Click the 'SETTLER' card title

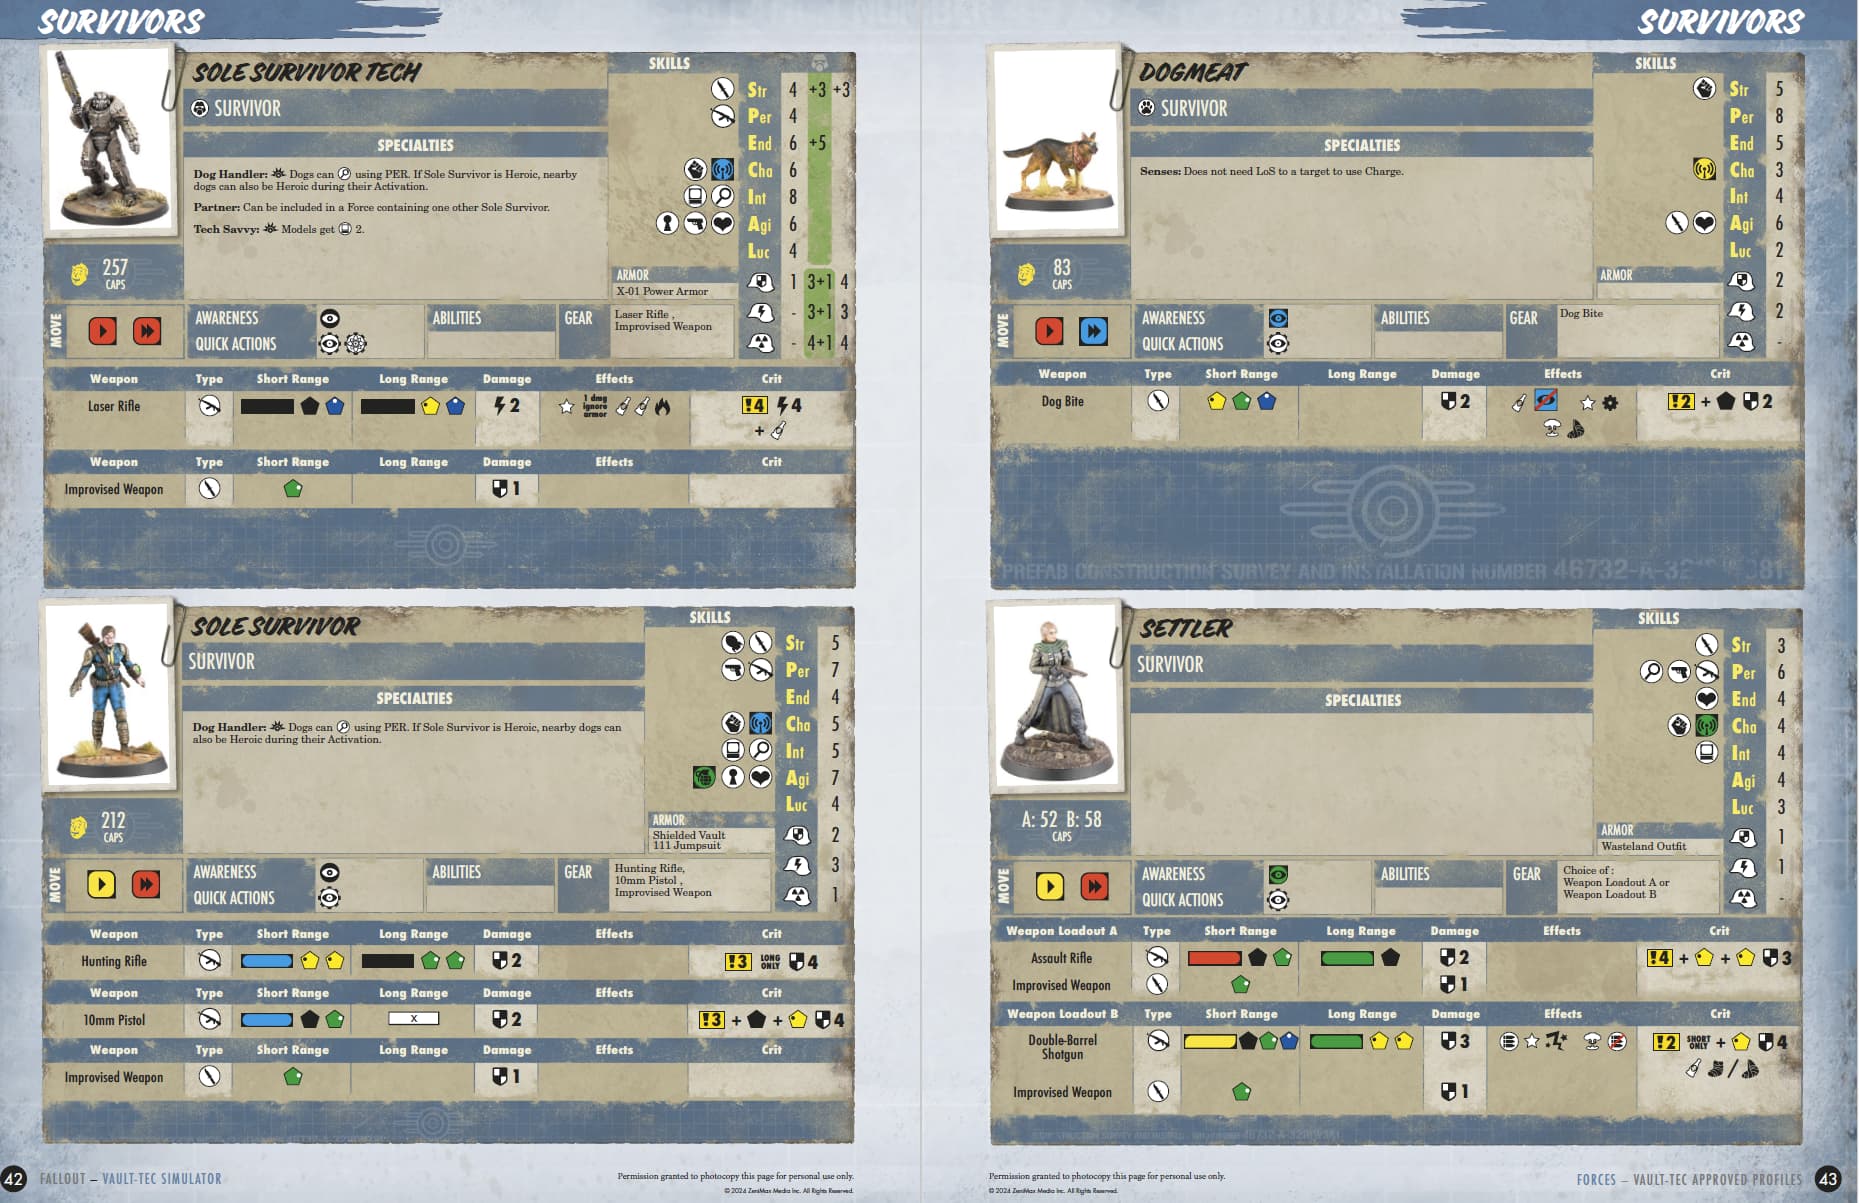click(1185, 628)
